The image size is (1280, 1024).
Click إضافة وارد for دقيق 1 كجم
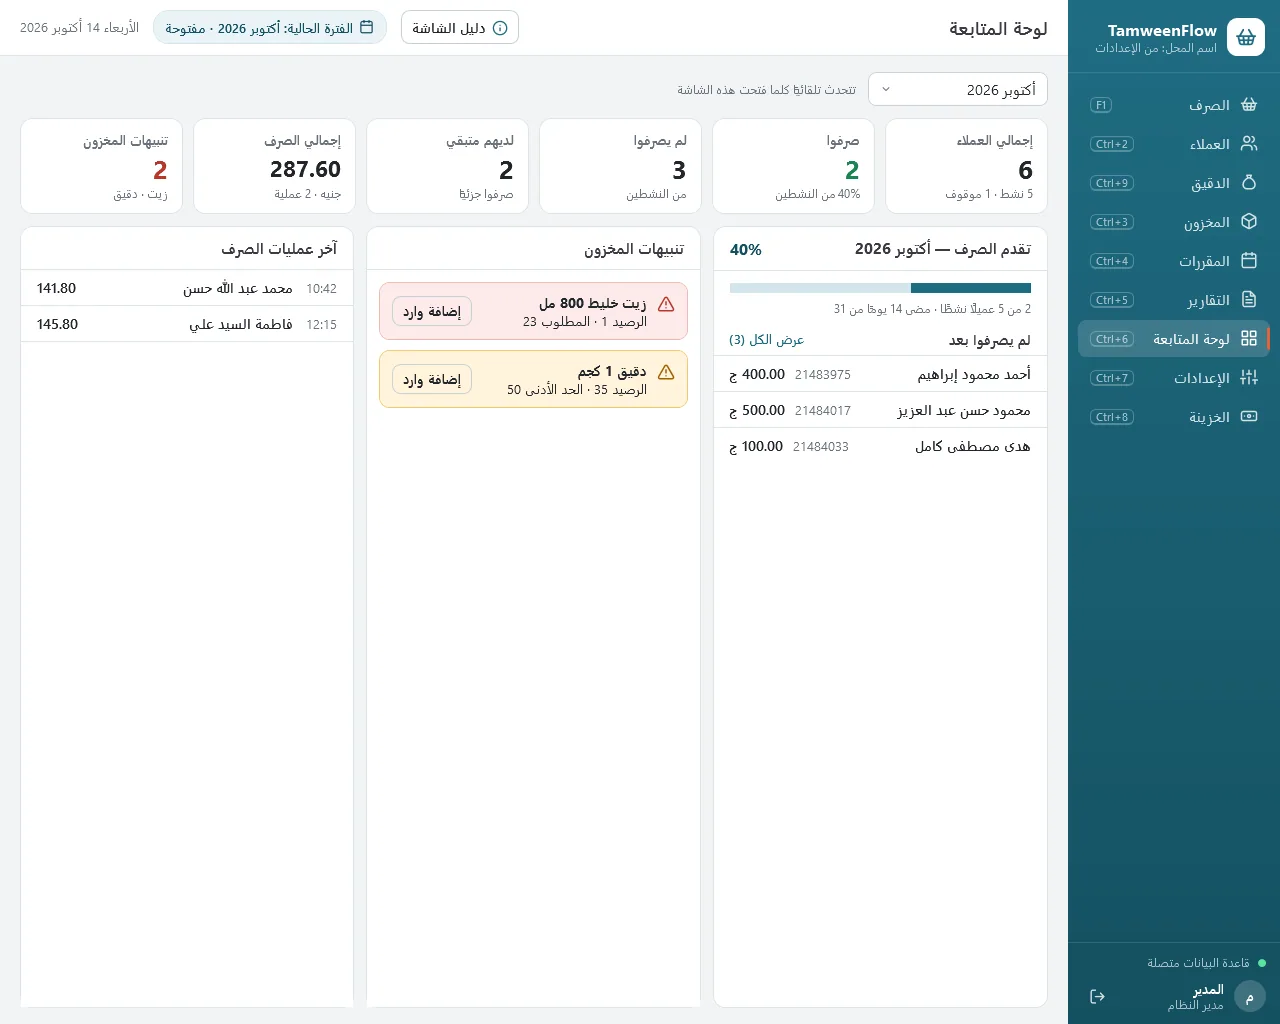point(432,380)
